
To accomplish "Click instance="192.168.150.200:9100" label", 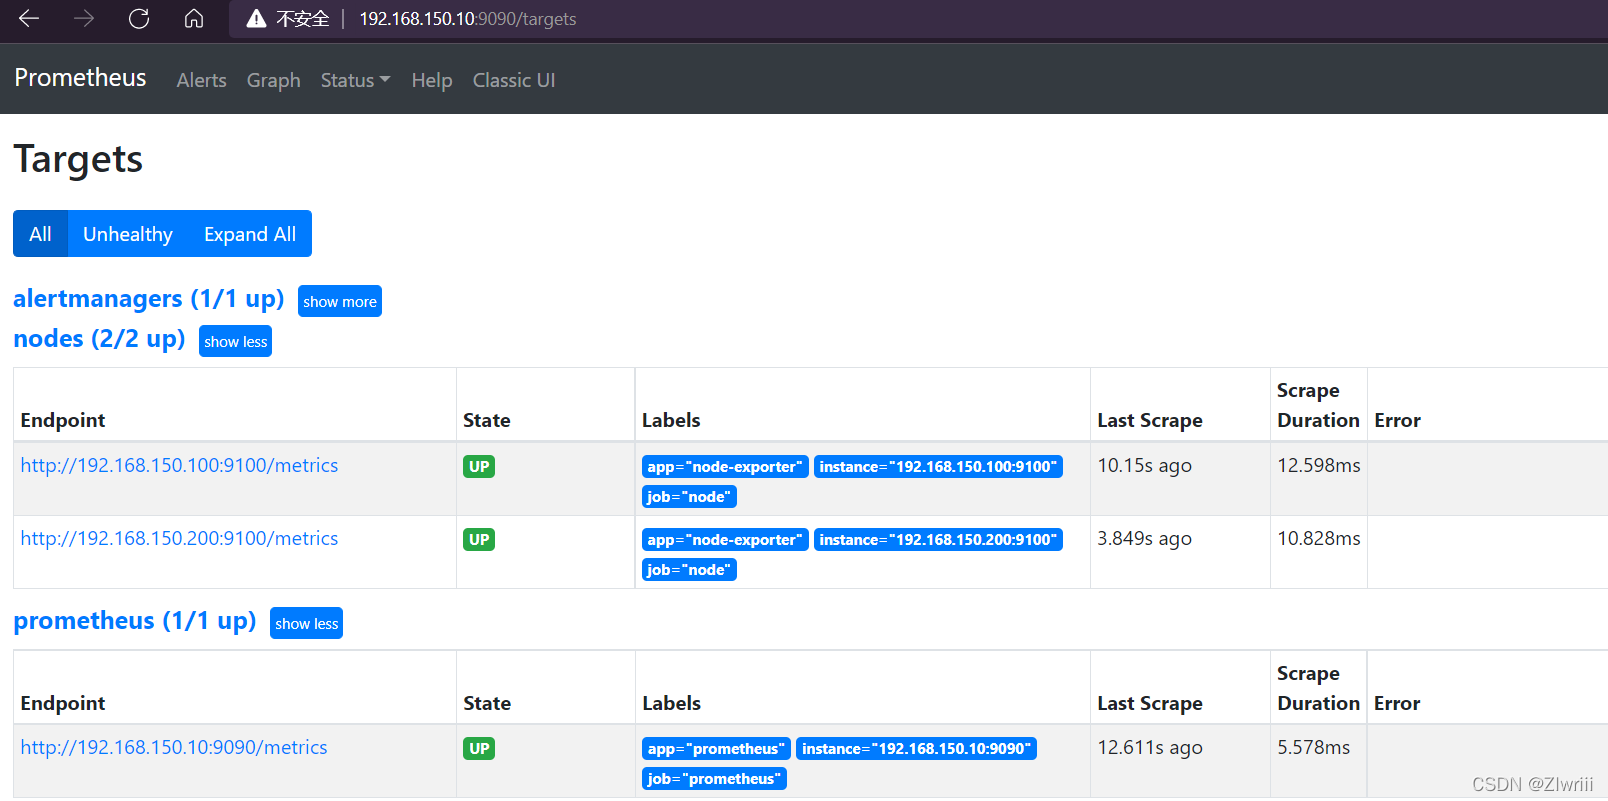I will (x=938, y=539).
